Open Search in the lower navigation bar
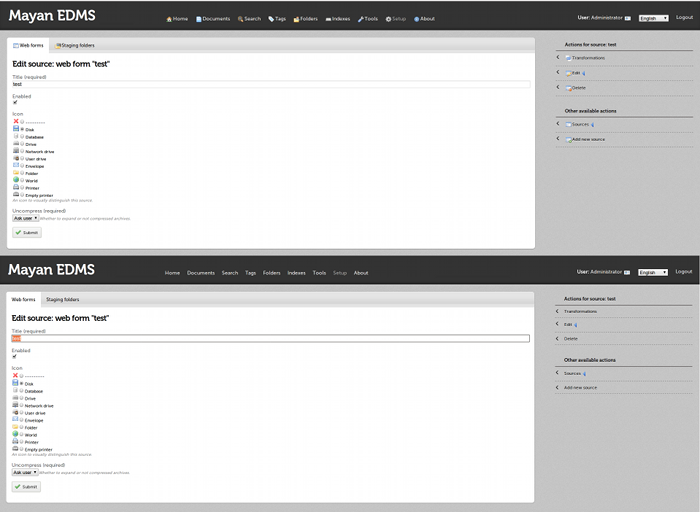Screen dimensions: 700x512 point(230,273)
